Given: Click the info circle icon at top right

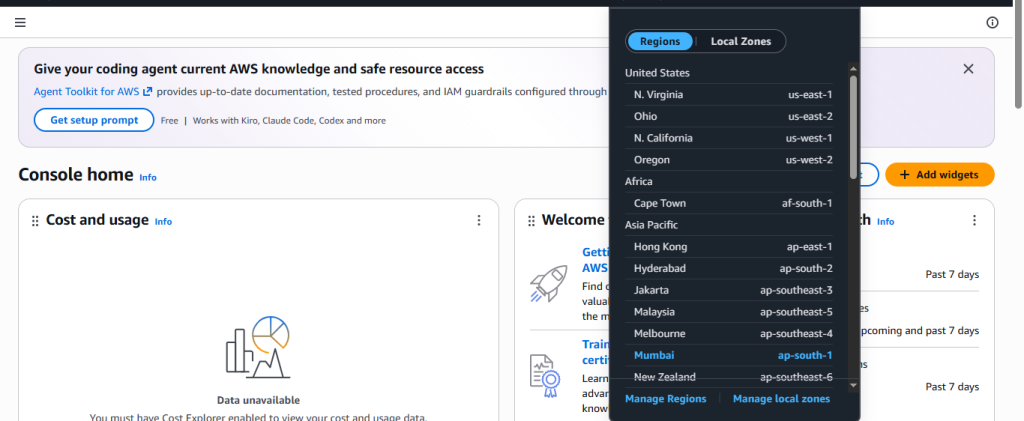Looking at the screenshot, I should coord(992,23).
